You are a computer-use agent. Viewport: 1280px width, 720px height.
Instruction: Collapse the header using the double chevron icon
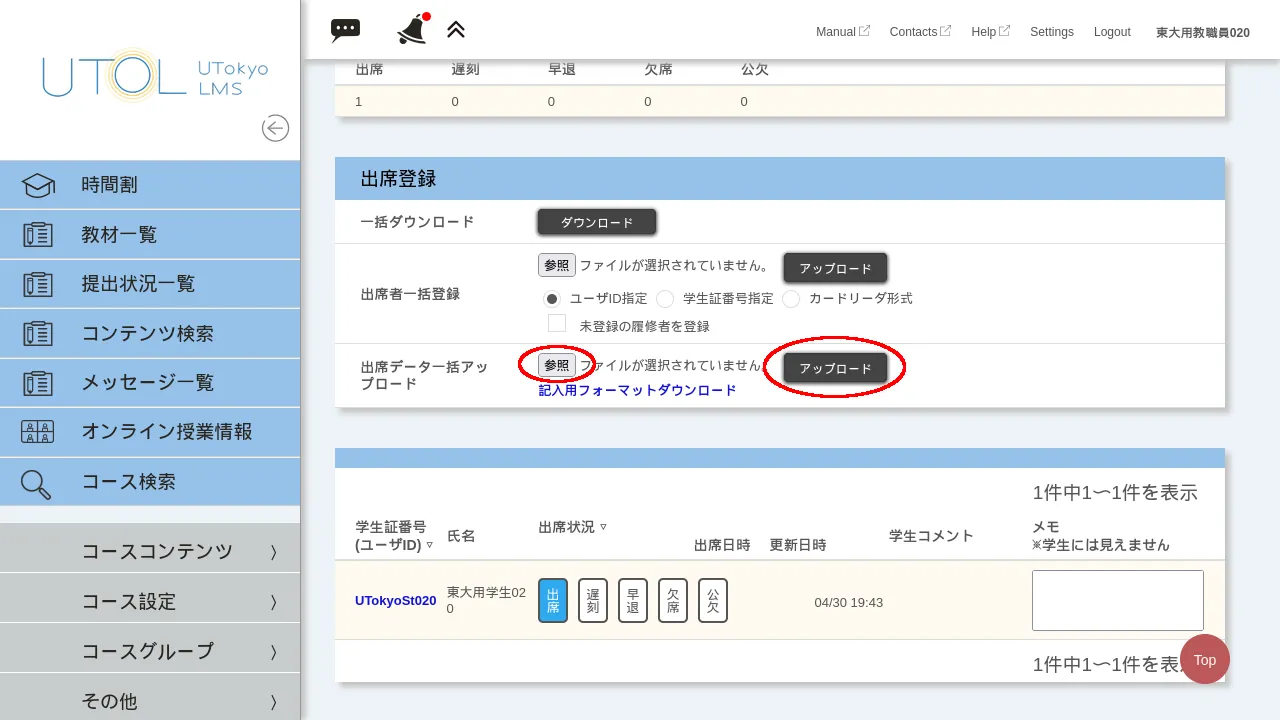[x=455, y=29]
